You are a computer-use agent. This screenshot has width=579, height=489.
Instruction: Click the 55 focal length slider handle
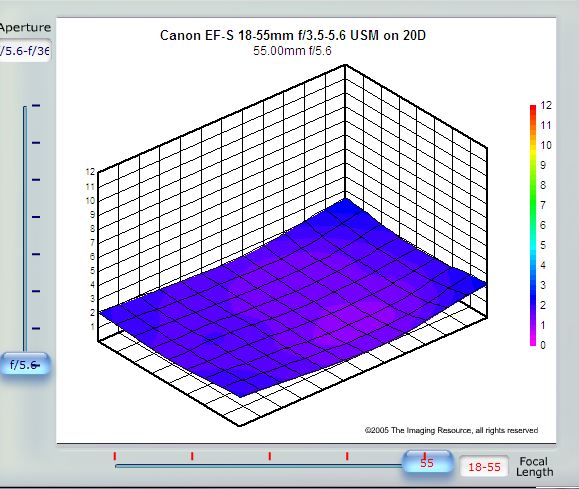coord(427,462)
